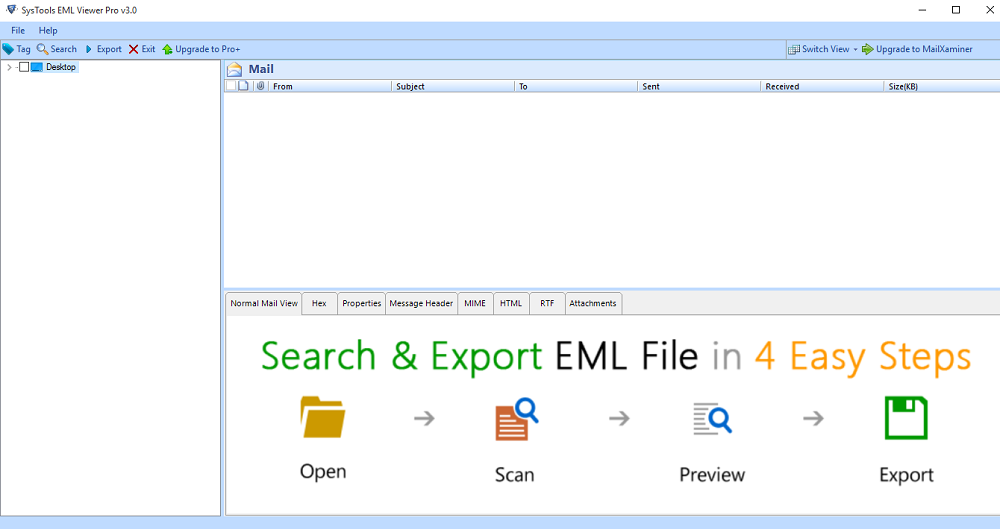Screen dimensions: 1000x529
Task: Click the SysTools app logo in title bar
Action: pos(11,10)
